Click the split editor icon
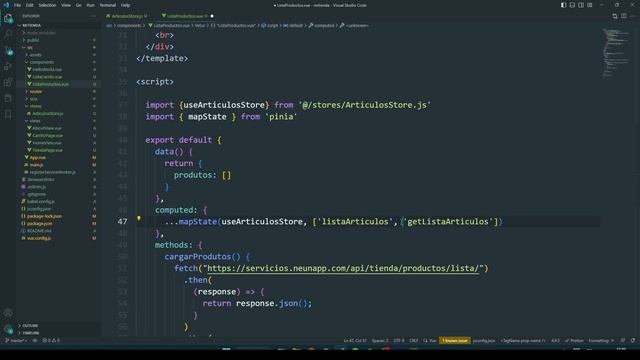The height and width of the screenshot is (360, 640). point(624,16)
